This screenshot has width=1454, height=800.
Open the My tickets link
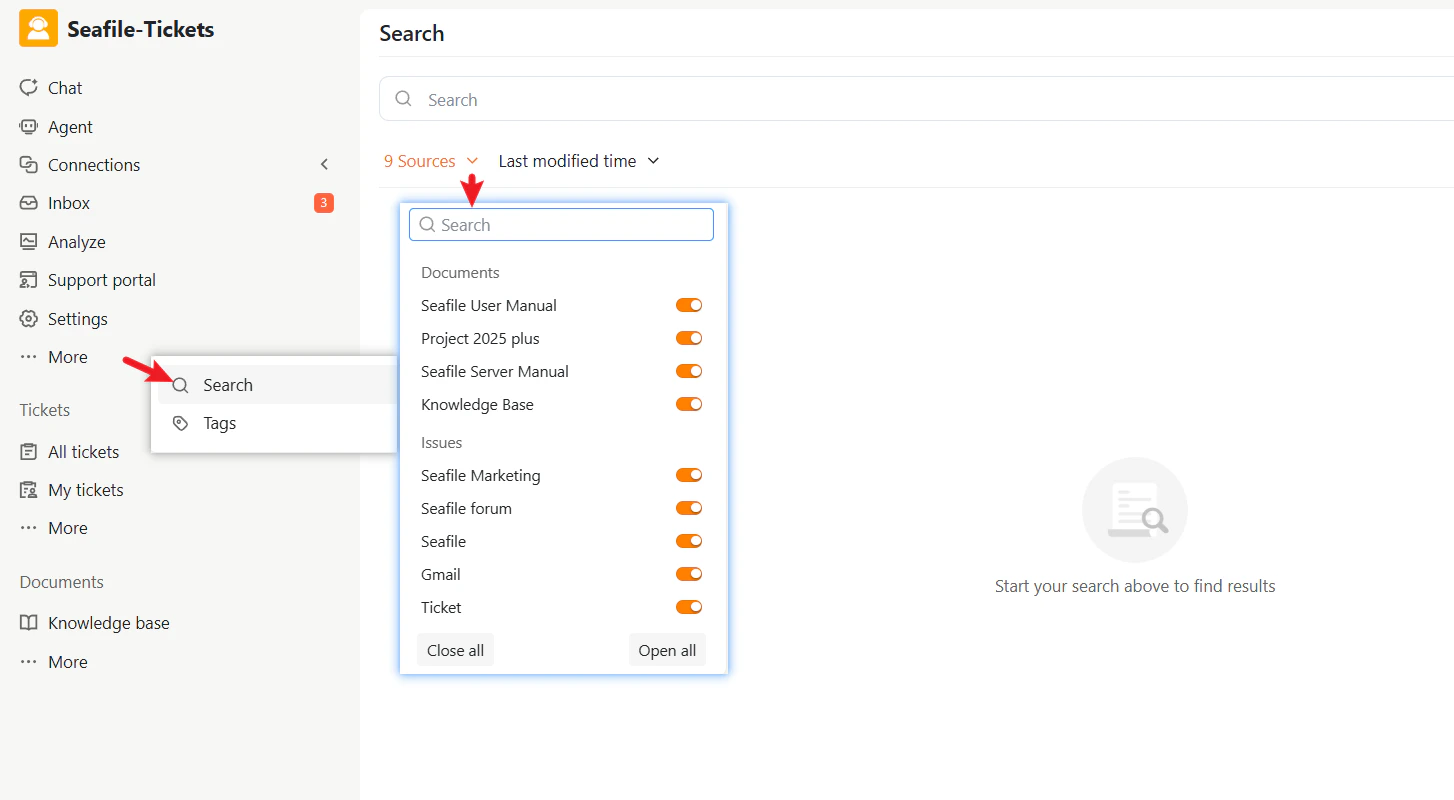tap(86, 490)
